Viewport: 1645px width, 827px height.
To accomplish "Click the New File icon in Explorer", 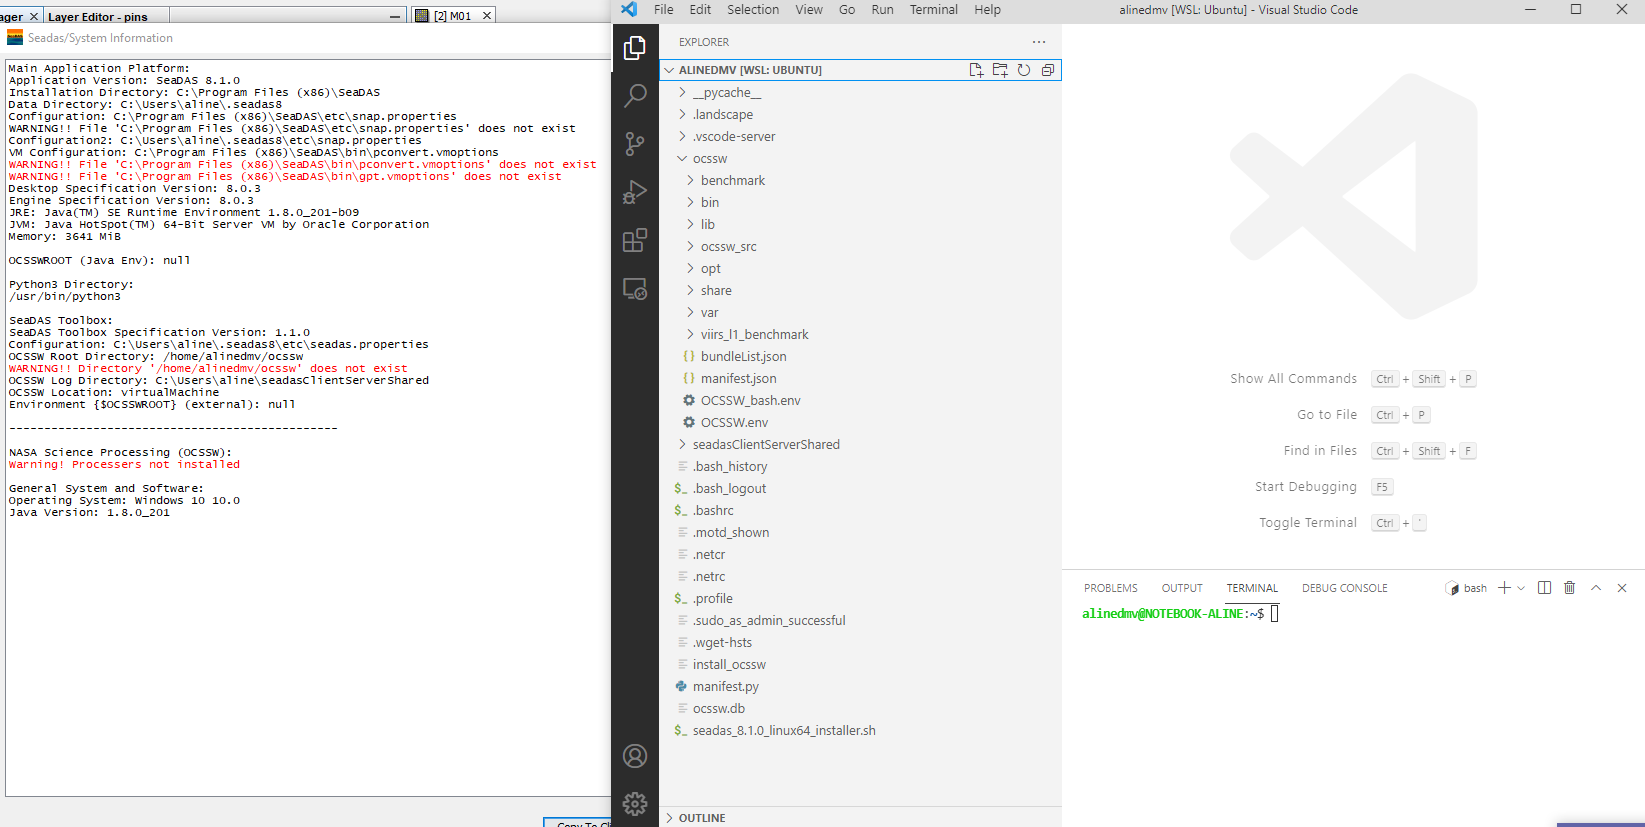I will point(976,70).
